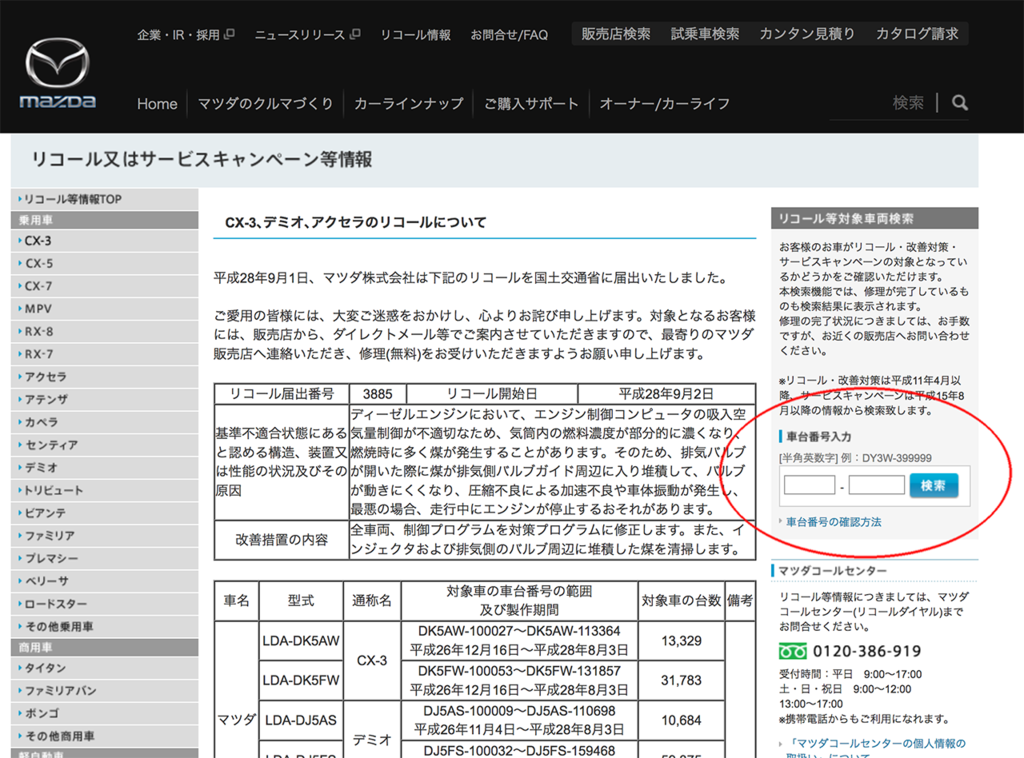Click chassis range DK5AW-100027〜DK5AW-113364
The width and height of the screenshot is (1024, 758).
[519, 631]
